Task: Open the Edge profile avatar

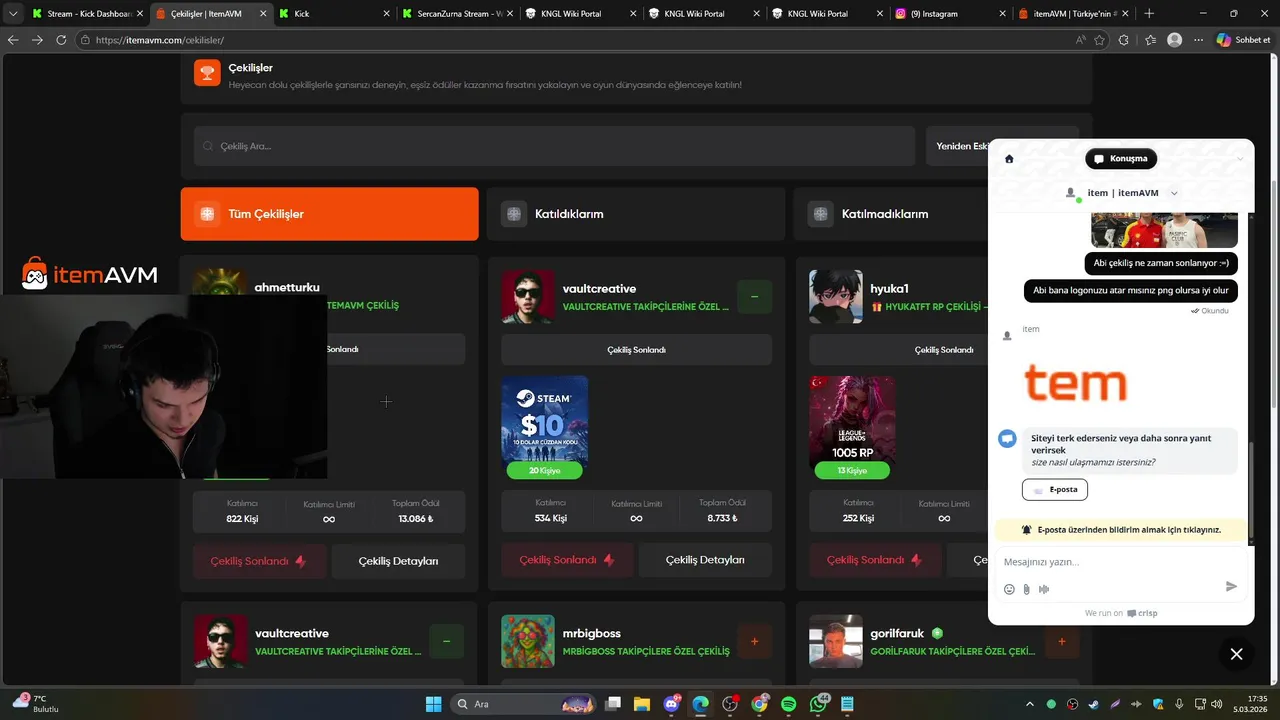Action: (x=1175, y=40)
